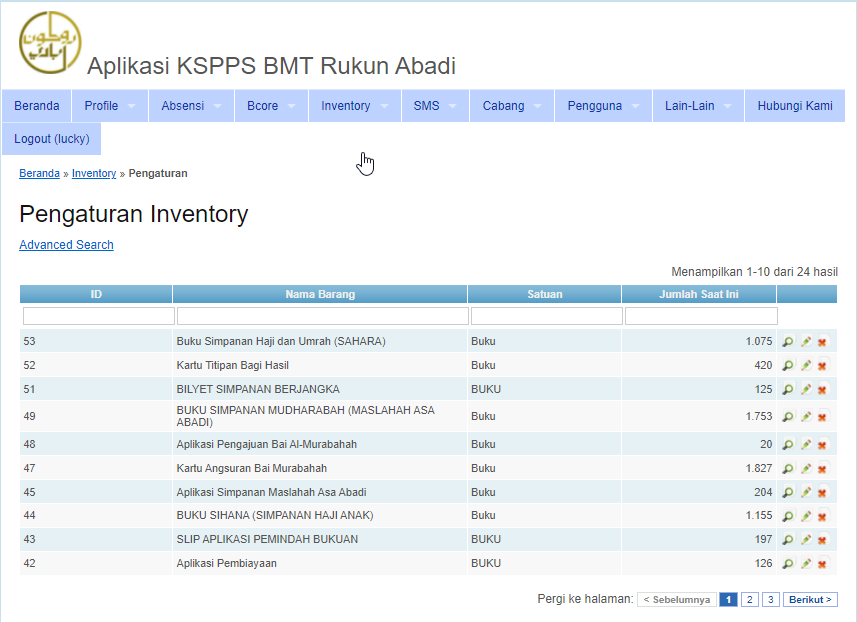Click Logout (lucky) in the menu
The width and height of the screenshot is (857, 622).
[x=51, y=139]
